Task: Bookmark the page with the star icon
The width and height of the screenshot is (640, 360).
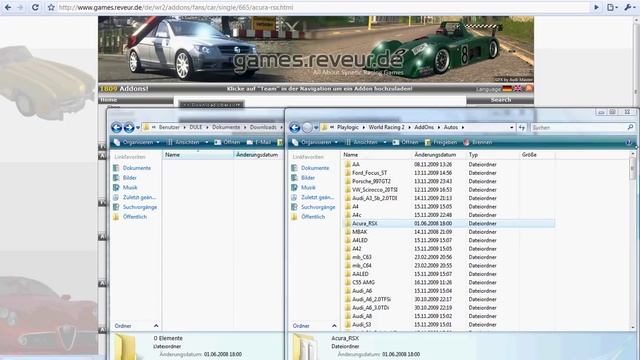Action: pyautogui.click(x=51, y=7)
